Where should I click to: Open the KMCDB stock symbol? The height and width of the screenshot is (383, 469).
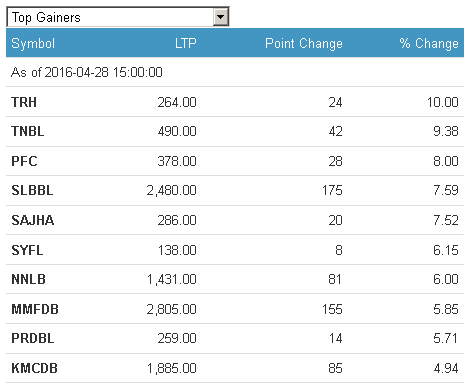(34, 368)
